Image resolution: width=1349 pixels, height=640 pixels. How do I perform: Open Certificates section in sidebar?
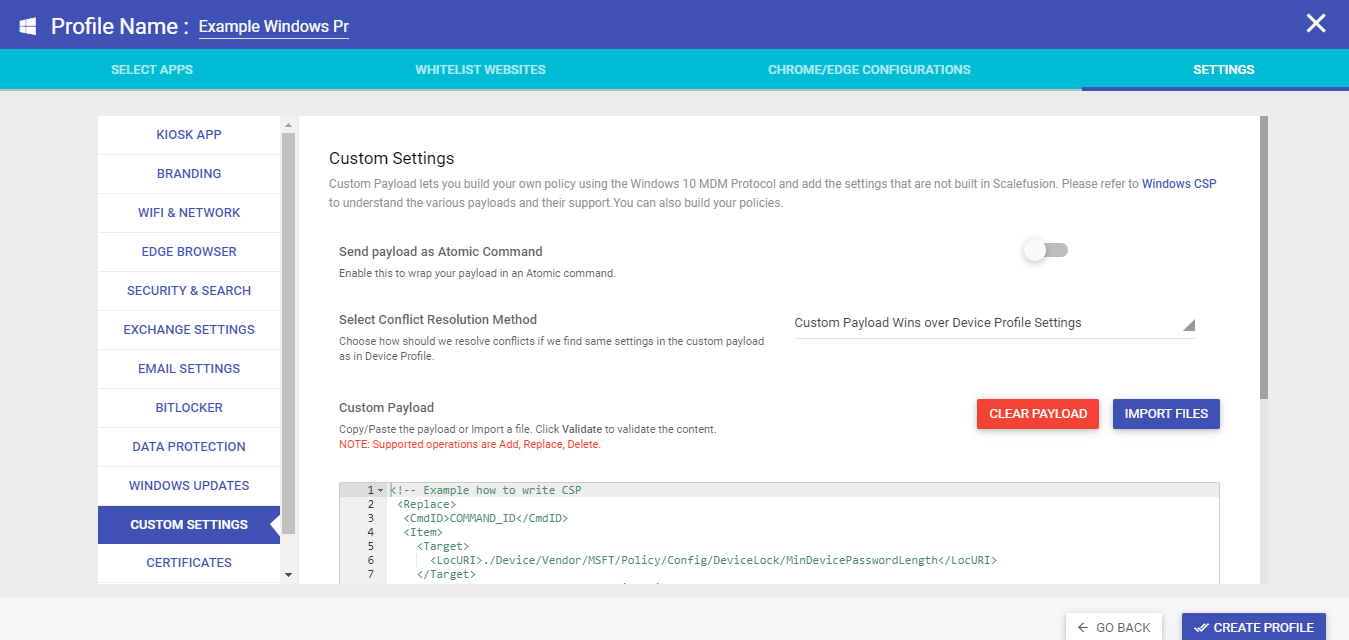coord(189,563)
